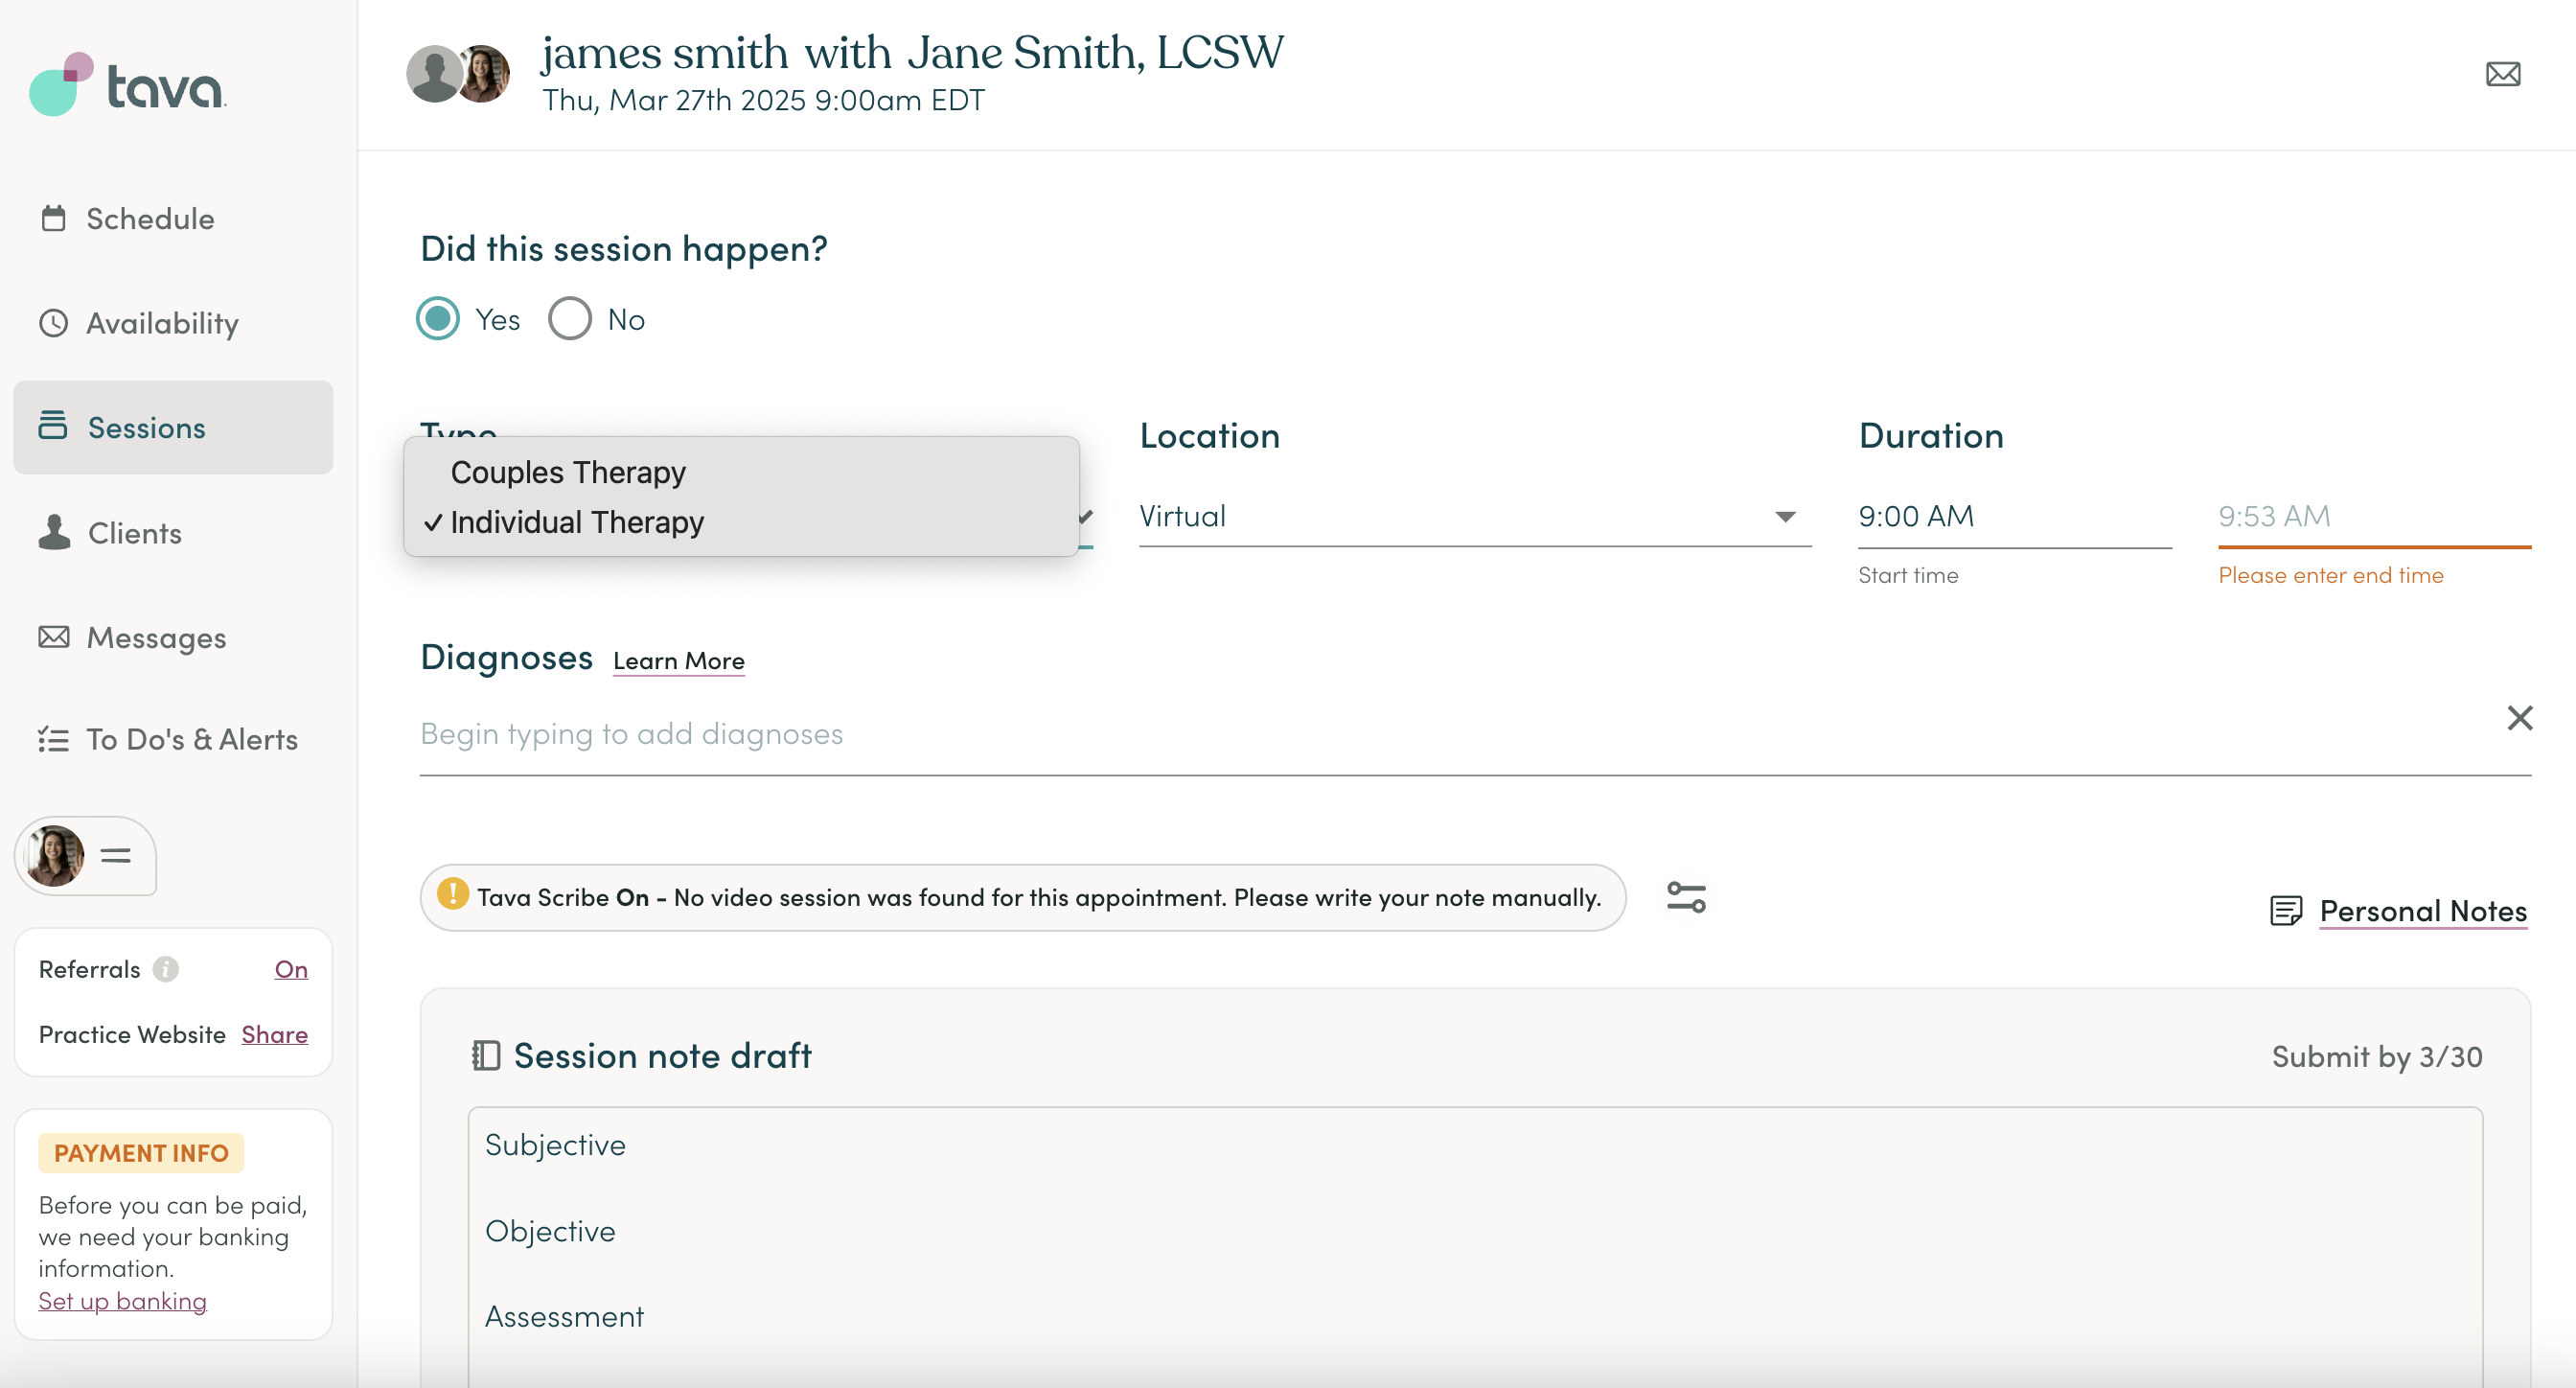This screenshot has width=2576, height=1388.
Task: Click Jane Smith's provider photo in the header
Action: [485, 74]
